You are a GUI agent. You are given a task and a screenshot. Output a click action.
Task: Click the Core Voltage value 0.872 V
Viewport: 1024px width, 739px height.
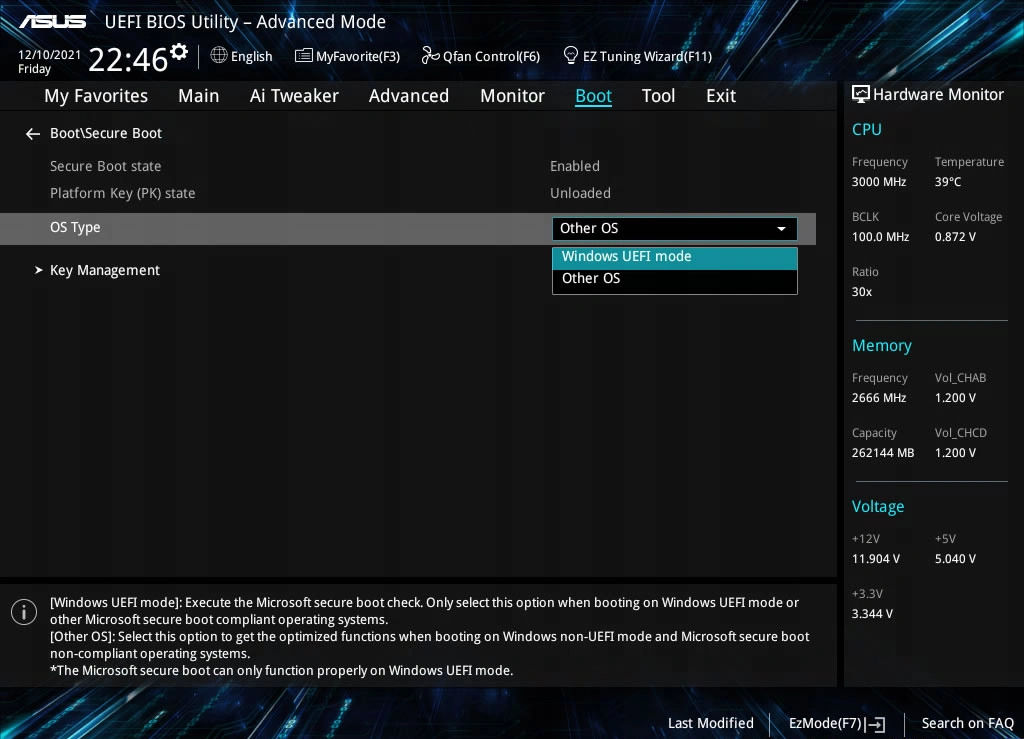[955, 237]
